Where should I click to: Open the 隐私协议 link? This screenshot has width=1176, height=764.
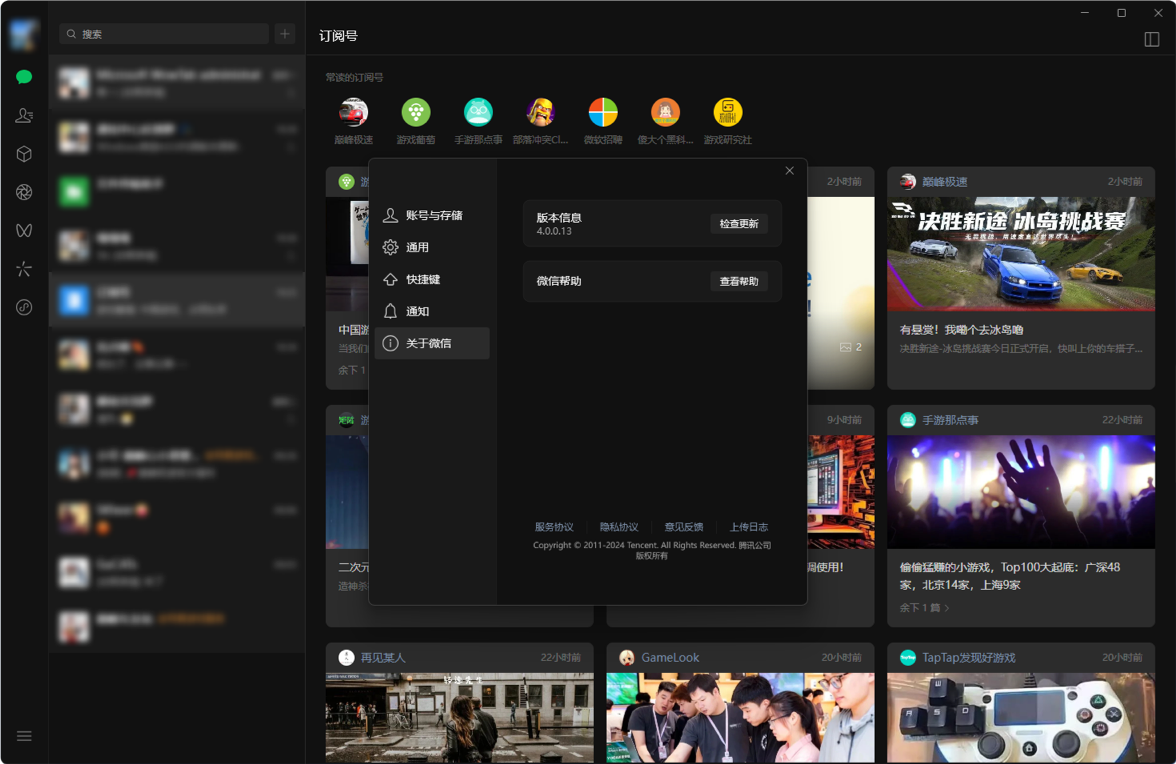coord(619,527)
